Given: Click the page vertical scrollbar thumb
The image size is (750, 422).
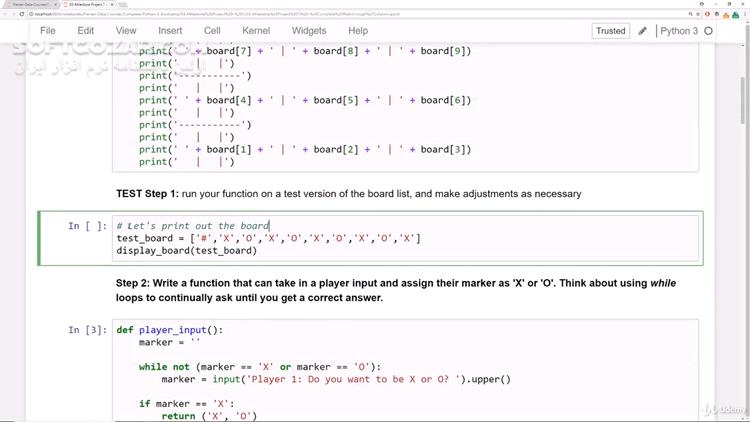Looking at the screenshot, I should (x=743, y=100).
